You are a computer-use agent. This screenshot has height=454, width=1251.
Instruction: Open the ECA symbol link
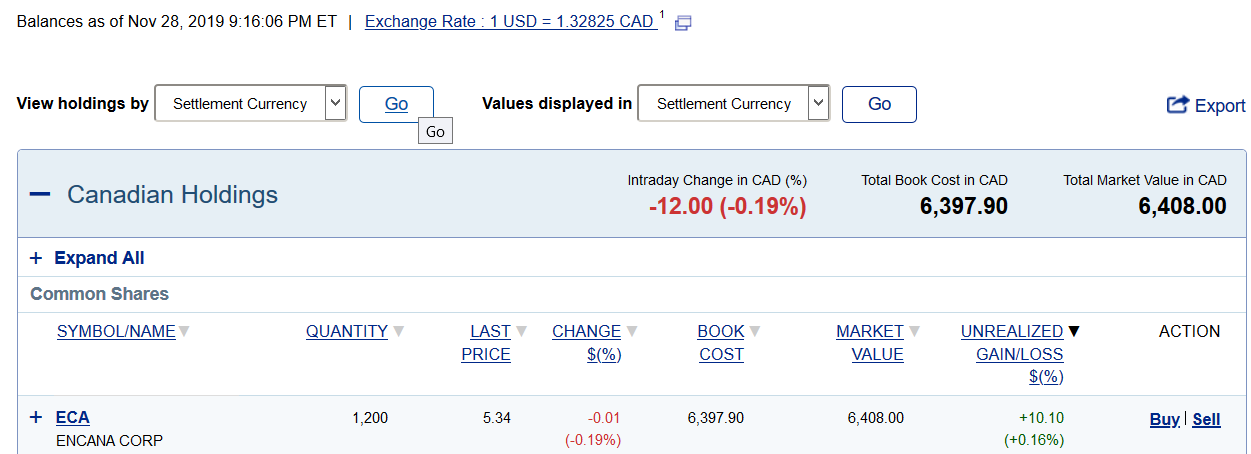point(73,418)
